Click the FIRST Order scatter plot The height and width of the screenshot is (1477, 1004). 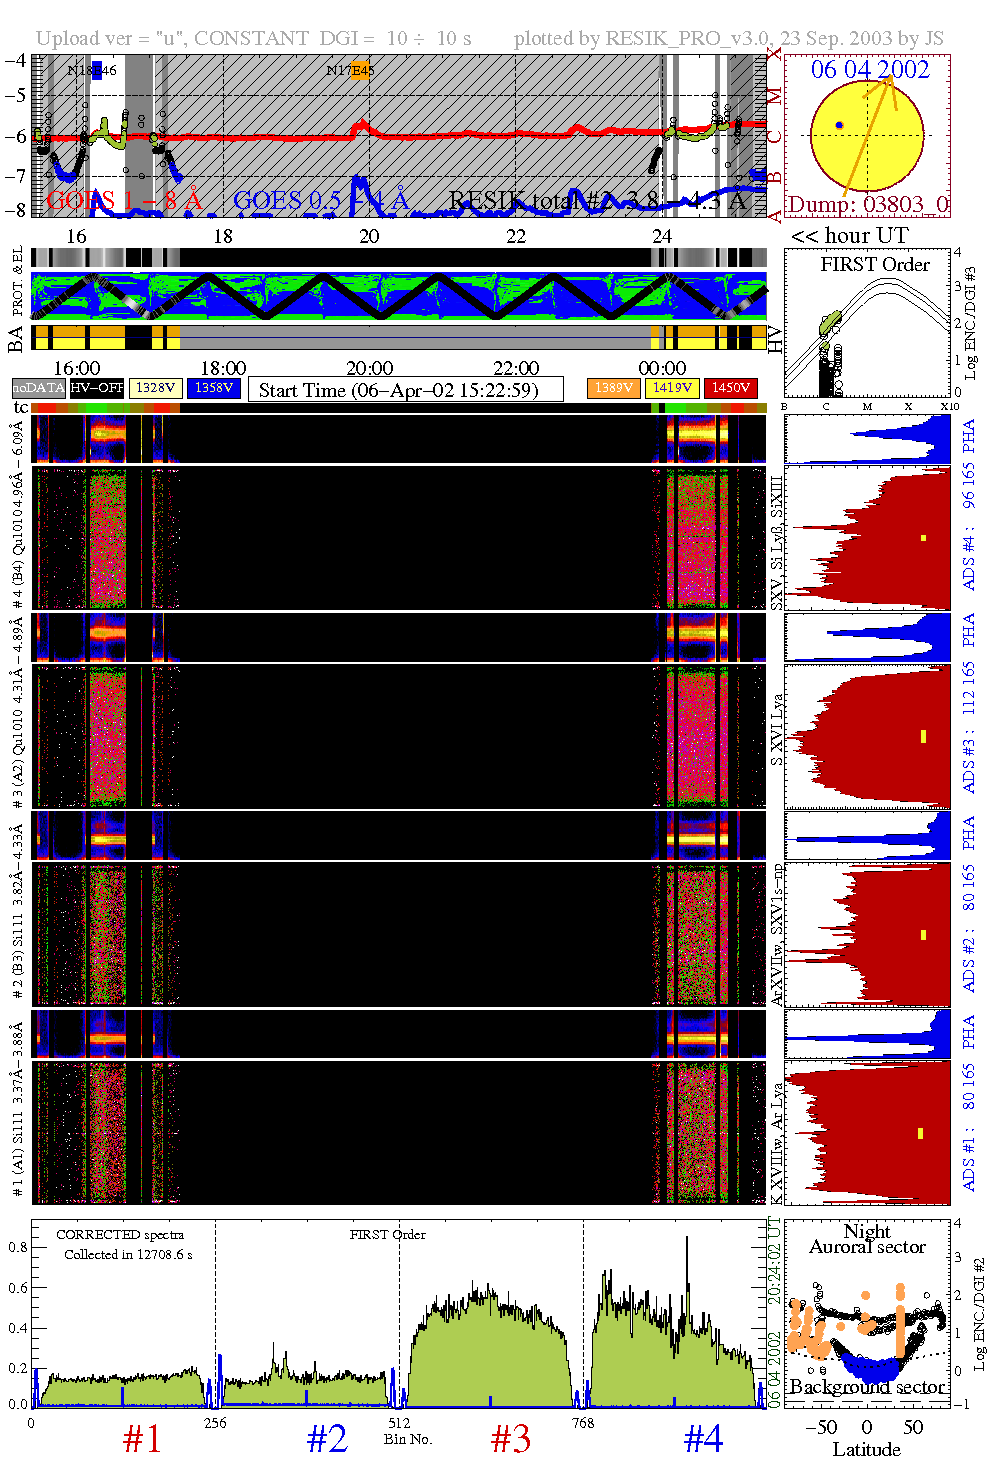[x=866, y=325]
